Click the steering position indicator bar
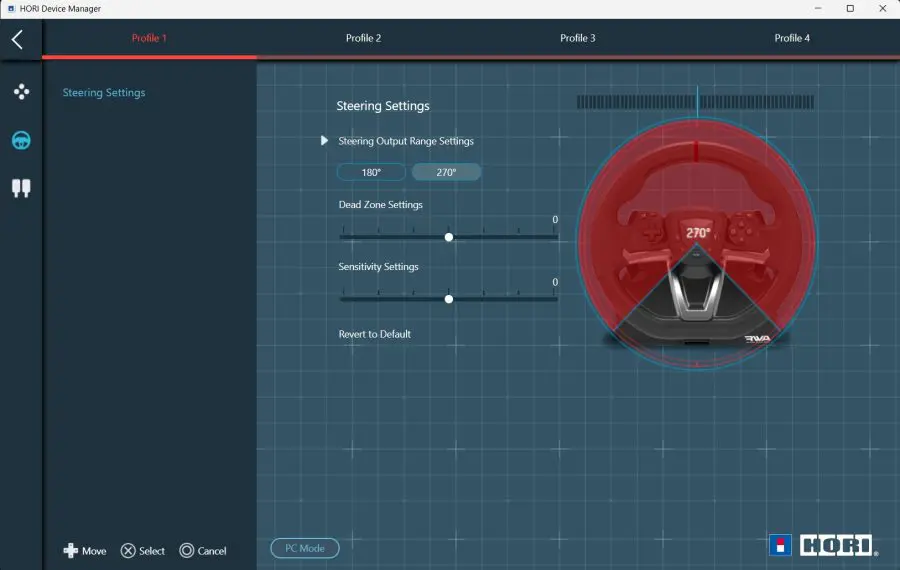 click(x=695, y=102)
